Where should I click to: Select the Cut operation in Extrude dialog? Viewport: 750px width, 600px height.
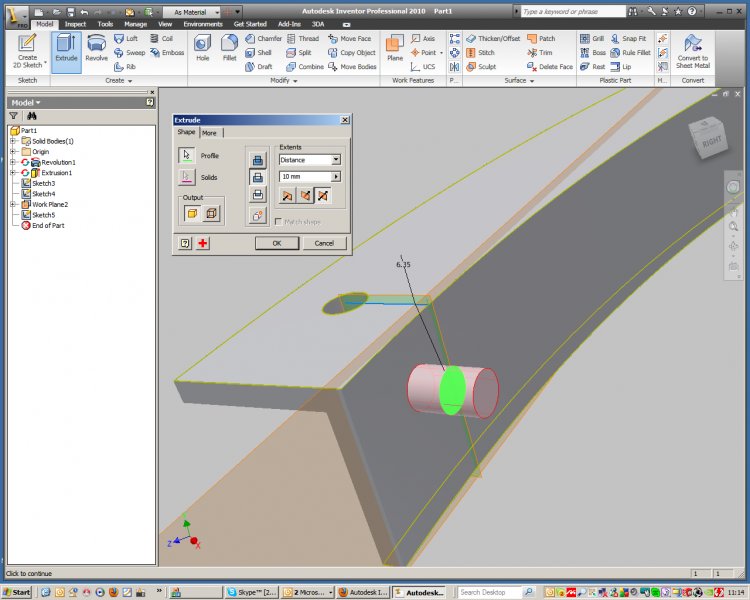tap(257, 178)
